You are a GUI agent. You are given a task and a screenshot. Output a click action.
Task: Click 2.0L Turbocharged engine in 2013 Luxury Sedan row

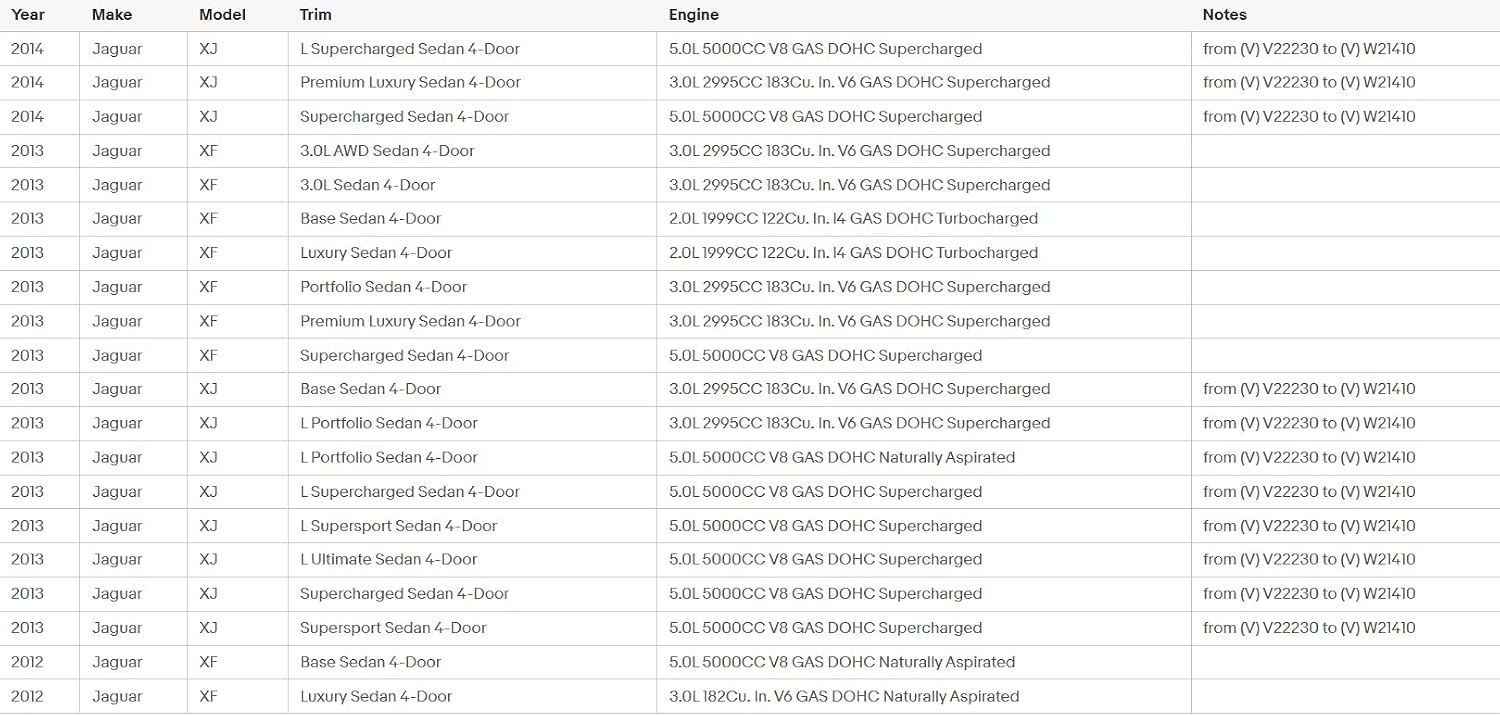point(854,253)
